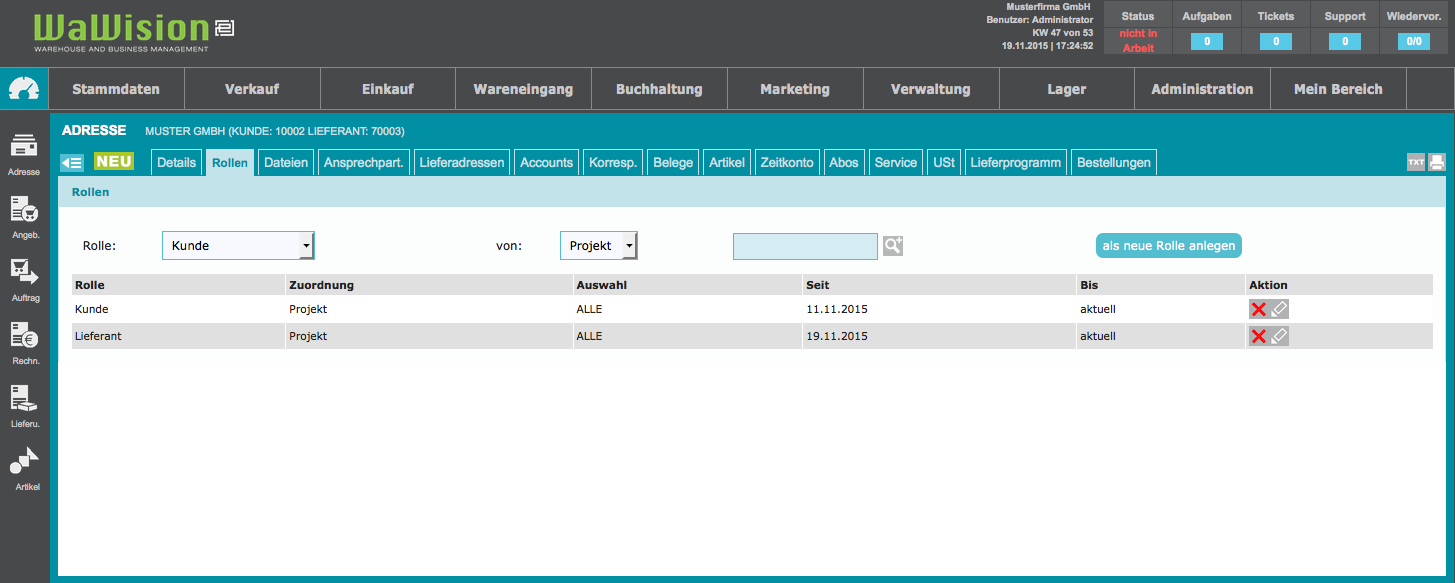Delete the Kunde role with red X
The height and width of the screenshot is (583, 1455).
pos(1258,309)
